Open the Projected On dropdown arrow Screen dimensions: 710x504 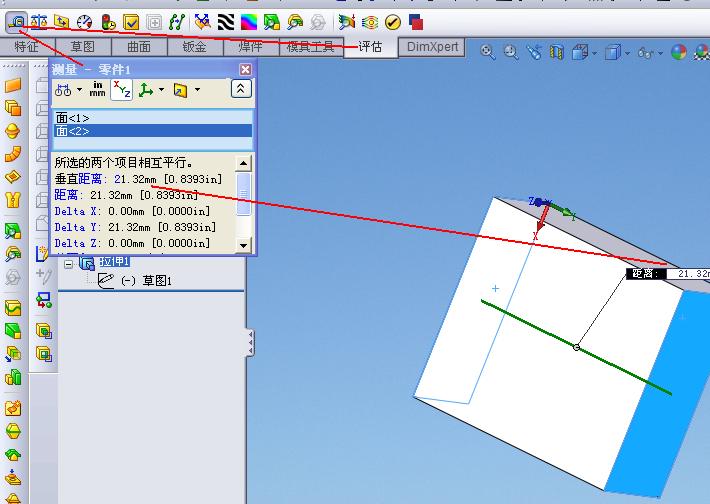(x=197, y=89)
